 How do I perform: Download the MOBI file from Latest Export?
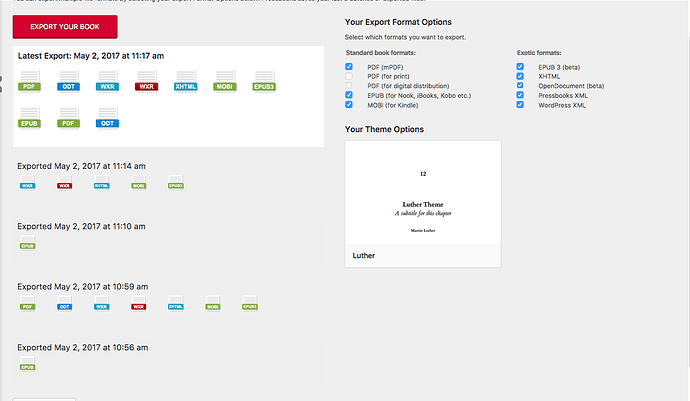tap(224, 81)
